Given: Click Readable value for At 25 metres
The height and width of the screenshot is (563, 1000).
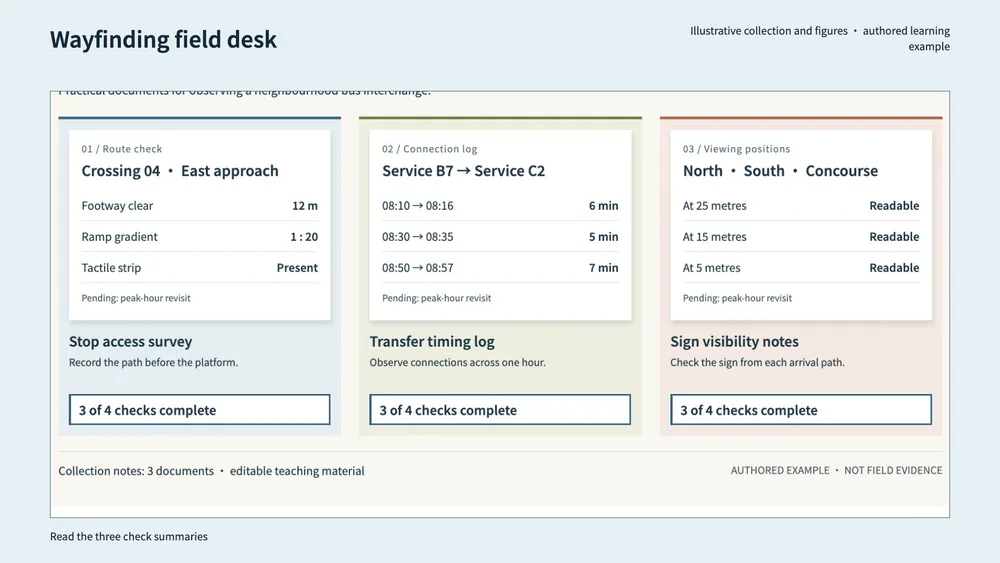Looking at the screenshot, I should click(x=894, y=205).
